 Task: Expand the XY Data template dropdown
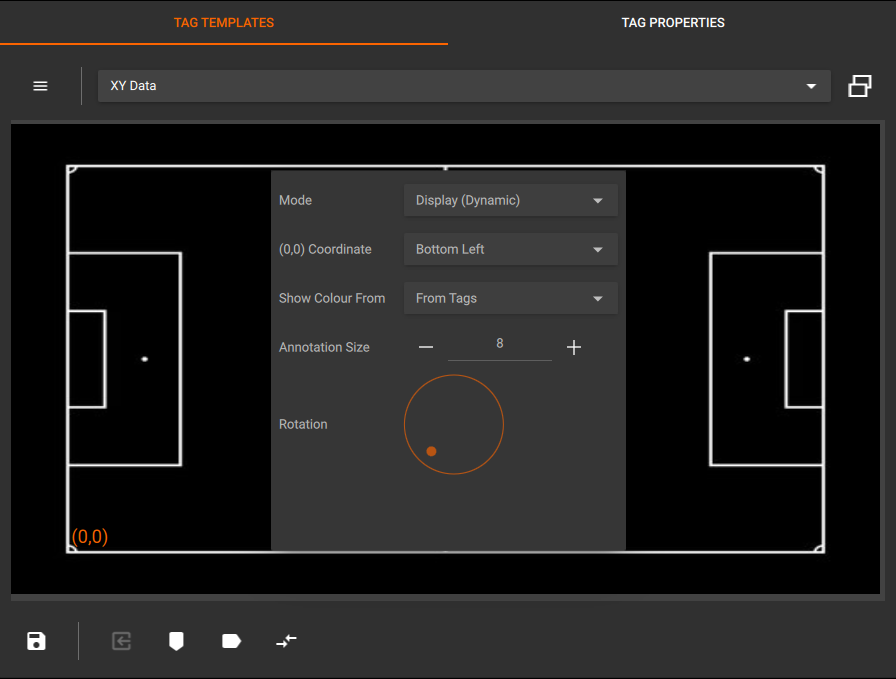[x=464, y=86]
